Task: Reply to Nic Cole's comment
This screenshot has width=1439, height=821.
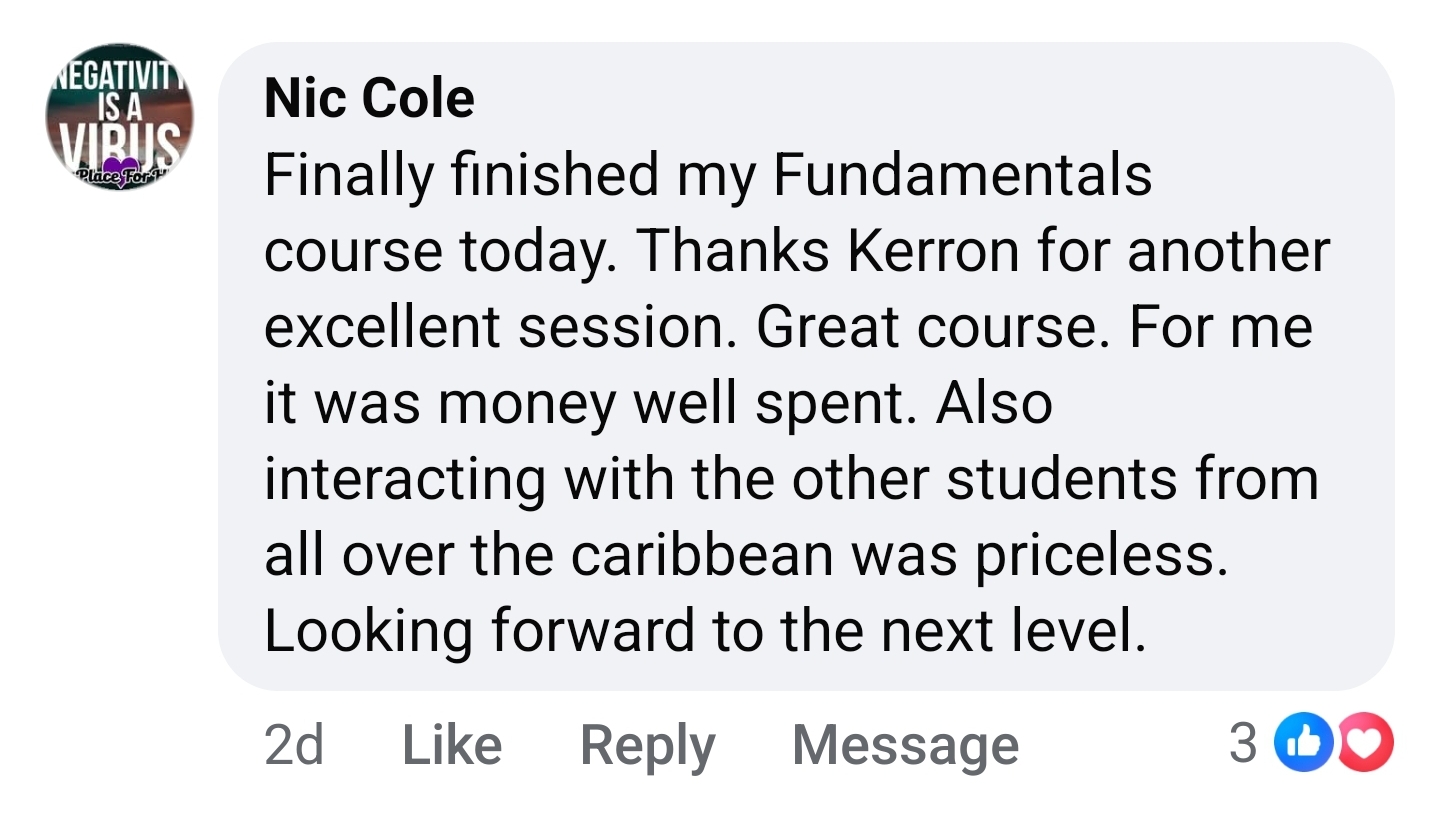Action: tap(647, 745)
